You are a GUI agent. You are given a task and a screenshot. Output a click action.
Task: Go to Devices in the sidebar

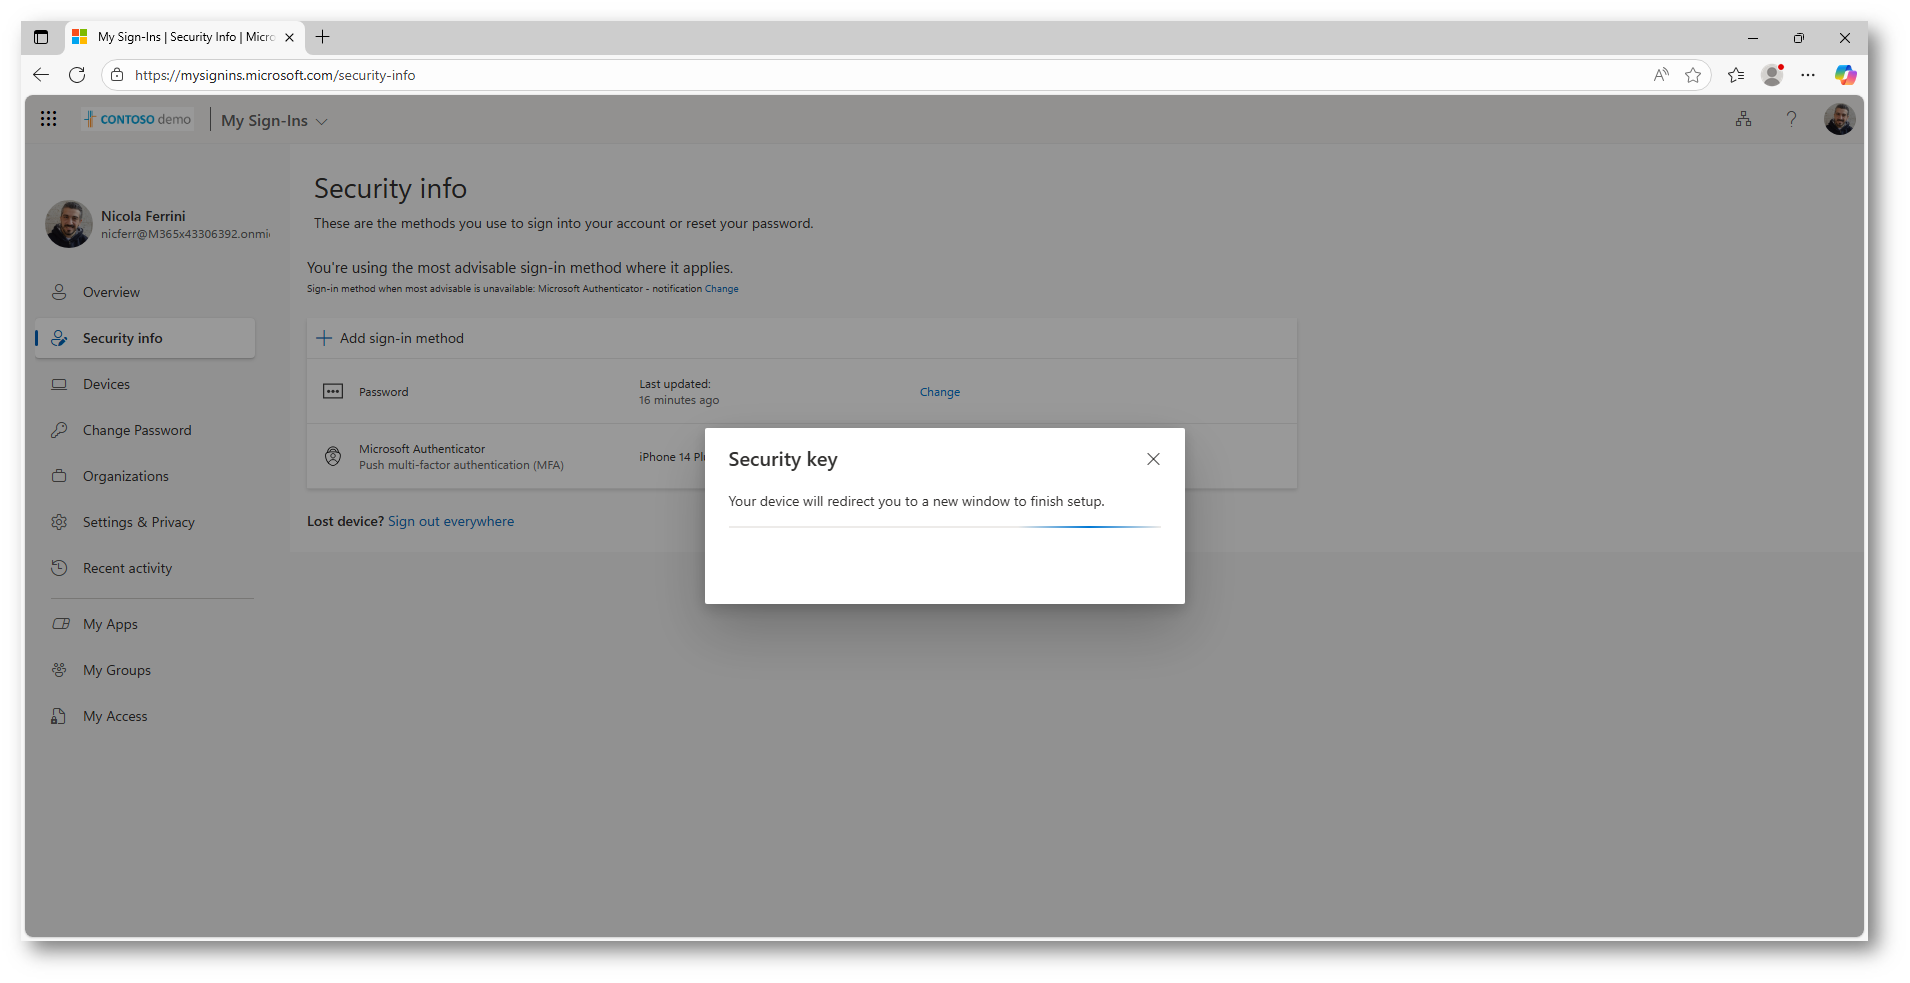(106, 384)
